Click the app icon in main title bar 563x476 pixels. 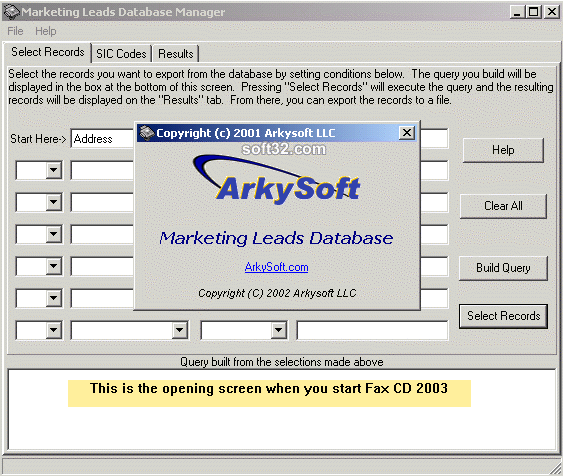click(x=11, y=11)
